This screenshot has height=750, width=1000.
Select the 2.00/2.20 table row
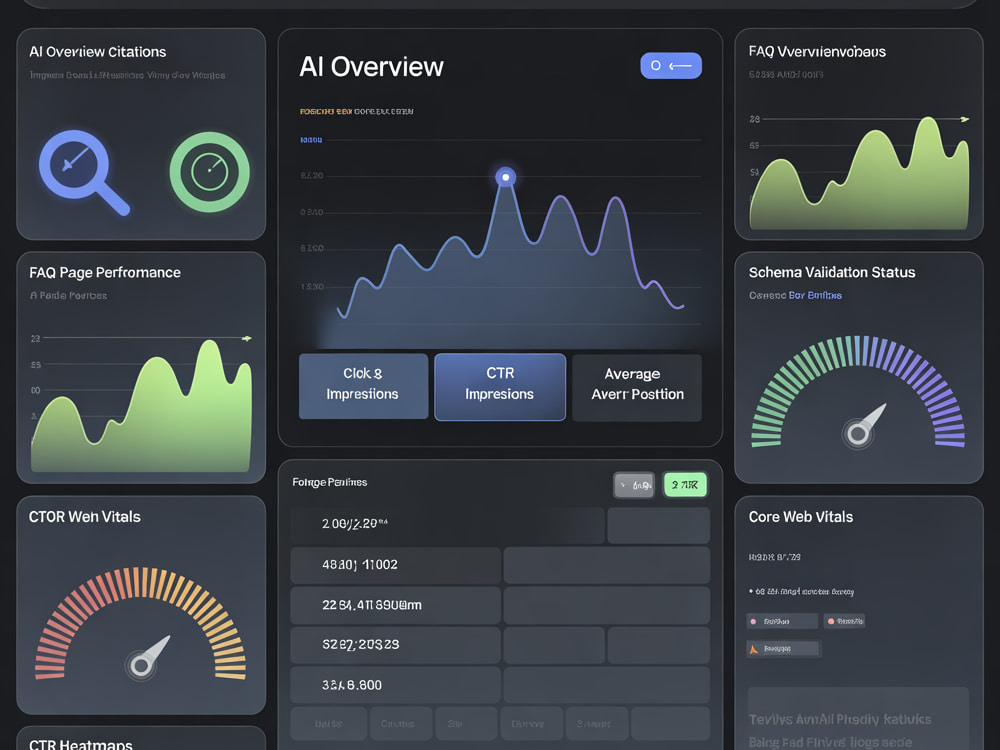(500, 525)
